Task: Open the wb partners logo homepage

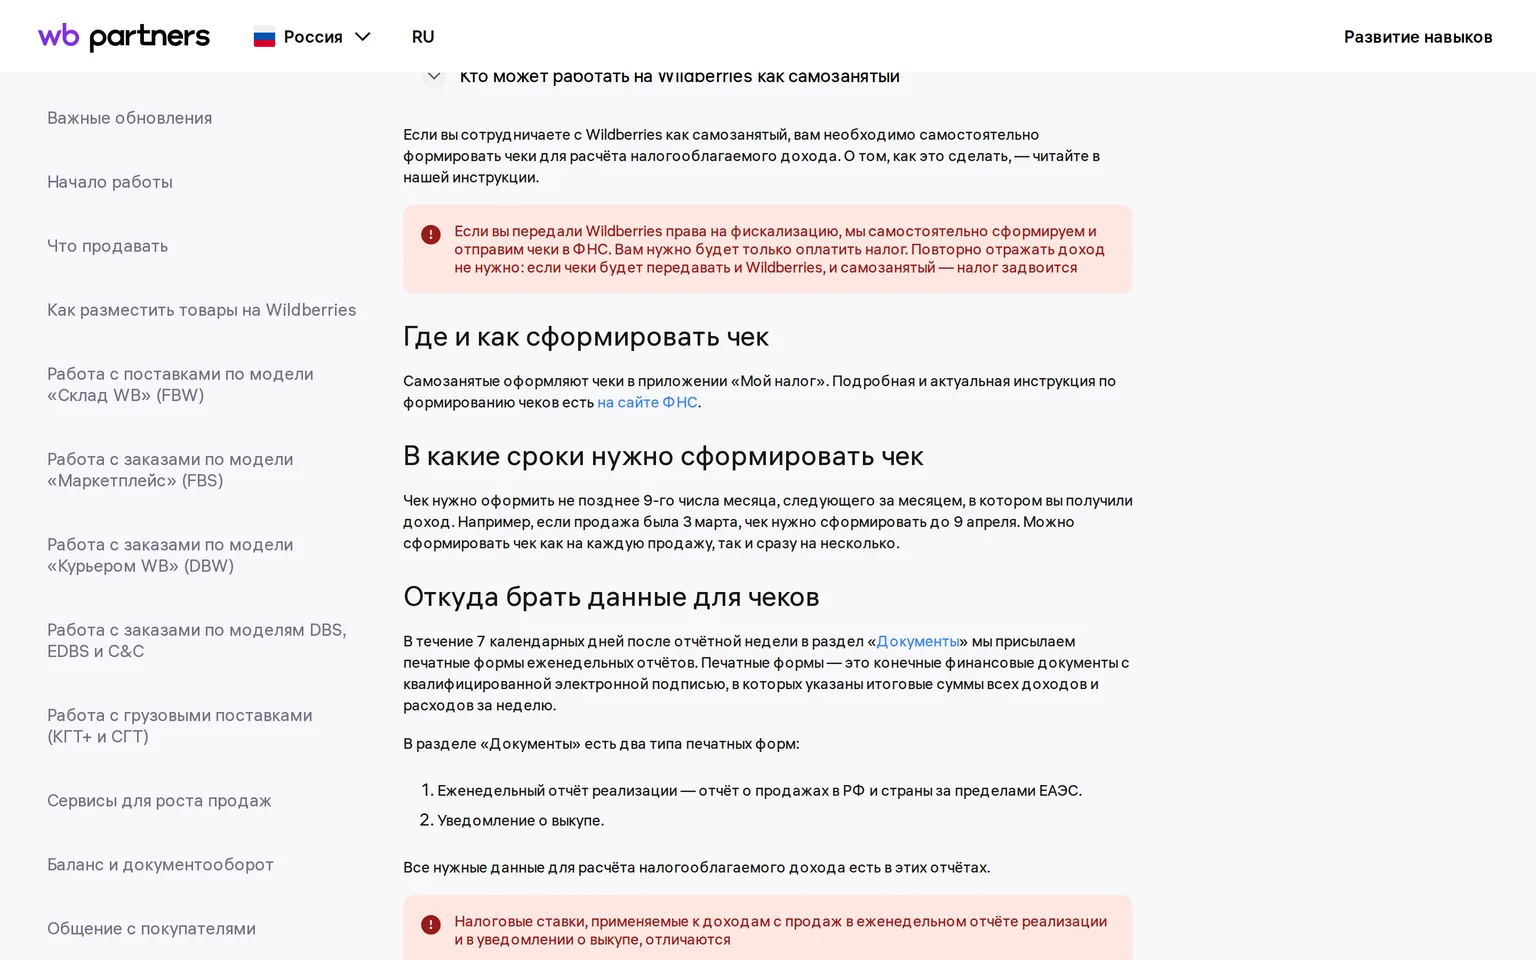Action: (x=124, y=37)
